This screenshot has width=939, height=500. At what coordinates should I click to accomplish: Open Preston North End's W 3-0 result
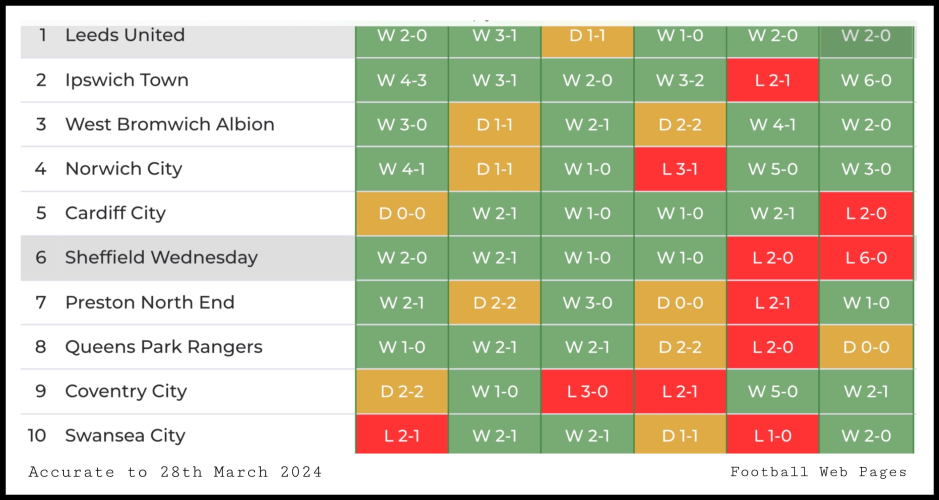pos(587,302)
